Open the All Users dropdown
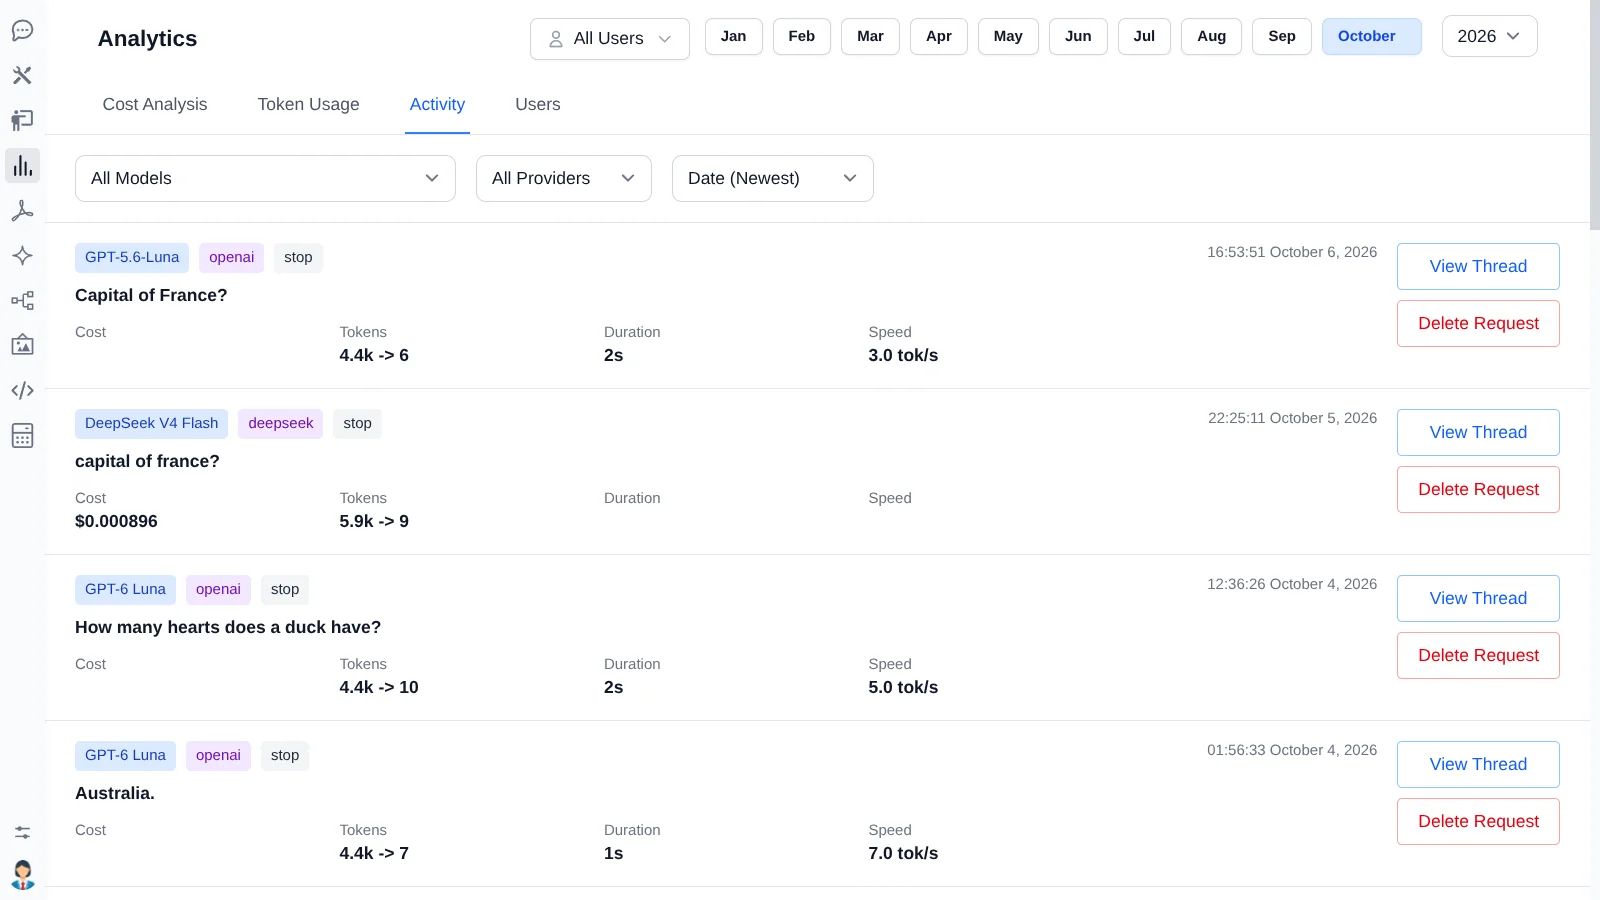 610,39
